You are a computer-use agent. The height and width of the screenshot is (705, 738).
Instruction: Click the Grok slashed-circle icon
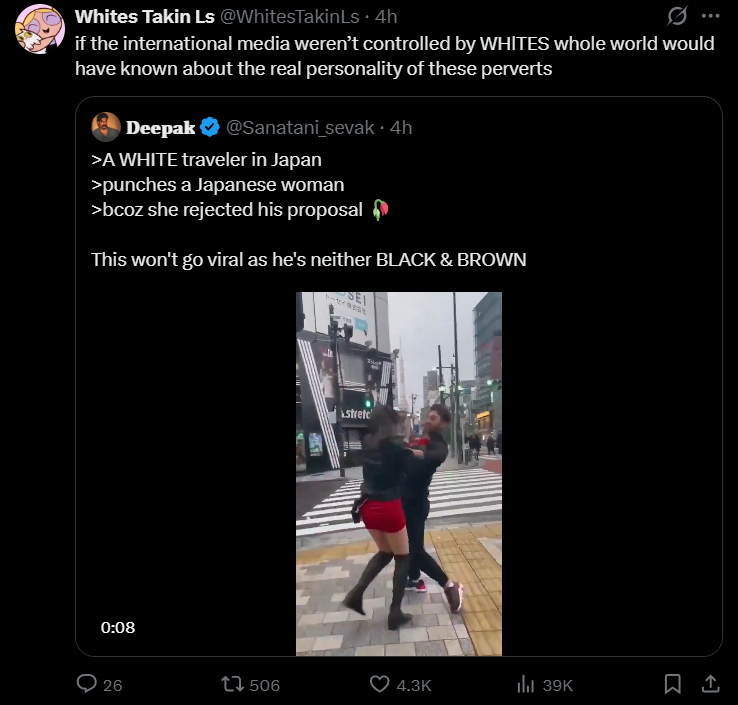[677, 16]
